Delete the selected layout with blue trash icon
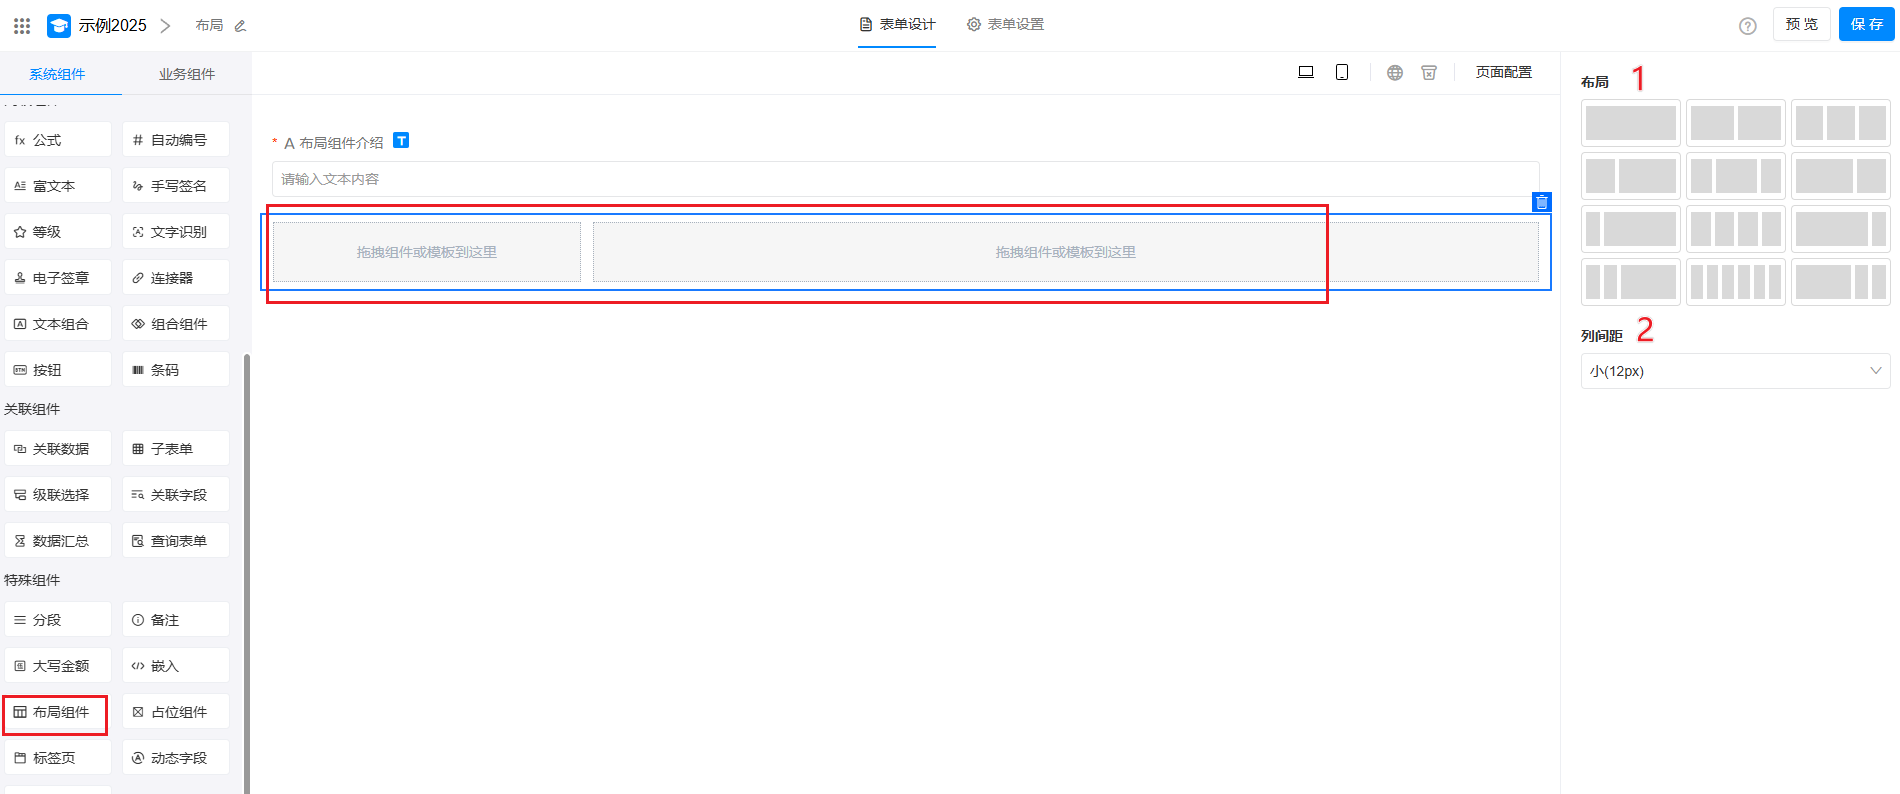The width and height of the screenshot is (1900, 794). pos(1542,202)
